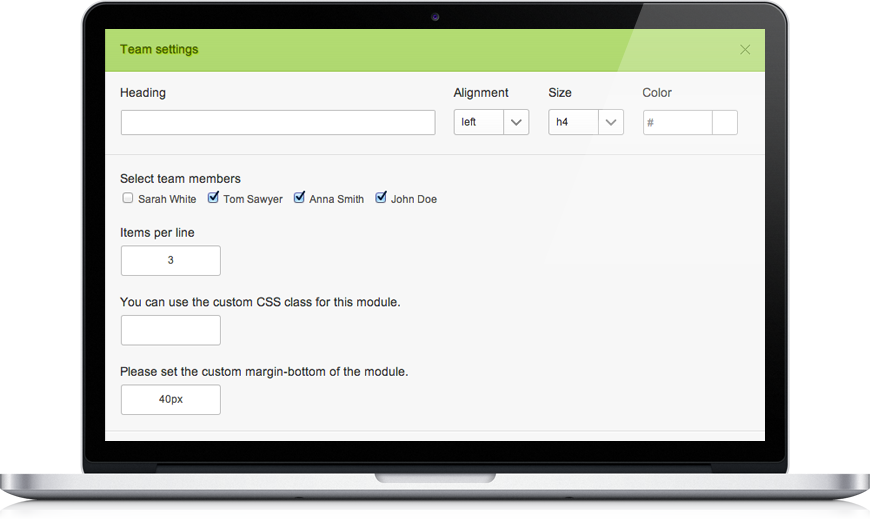Click the Size label

[560, 93]
